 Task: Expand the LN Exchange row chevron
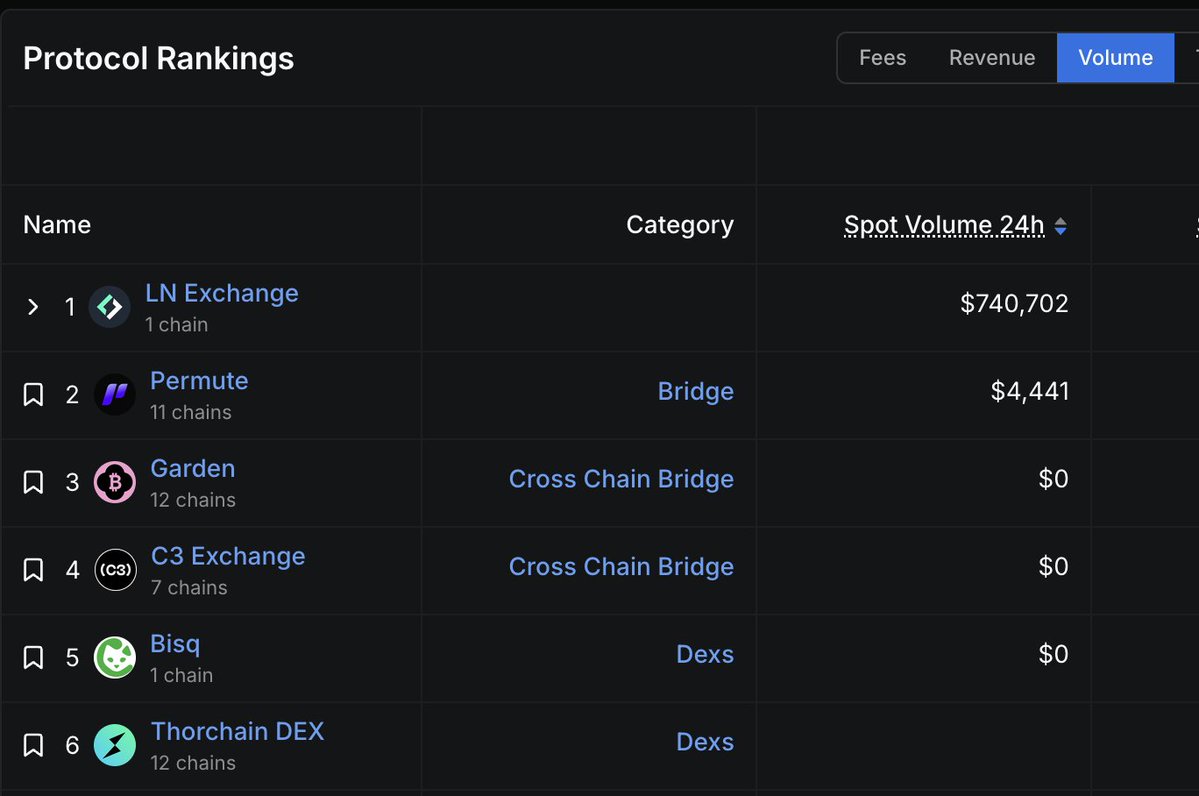(33, 307)
